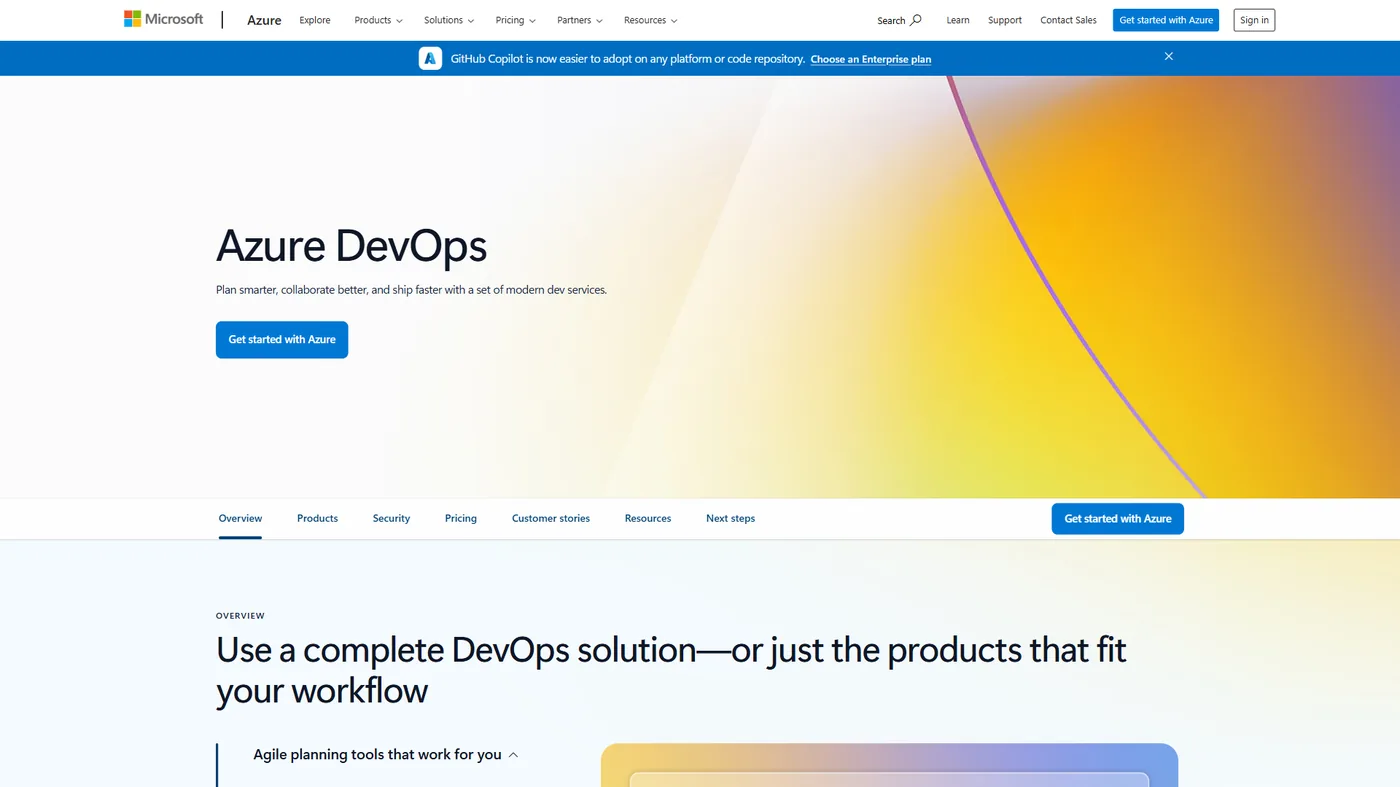
Task: Expand the Products dropdown menu
Action: [378, 20]
